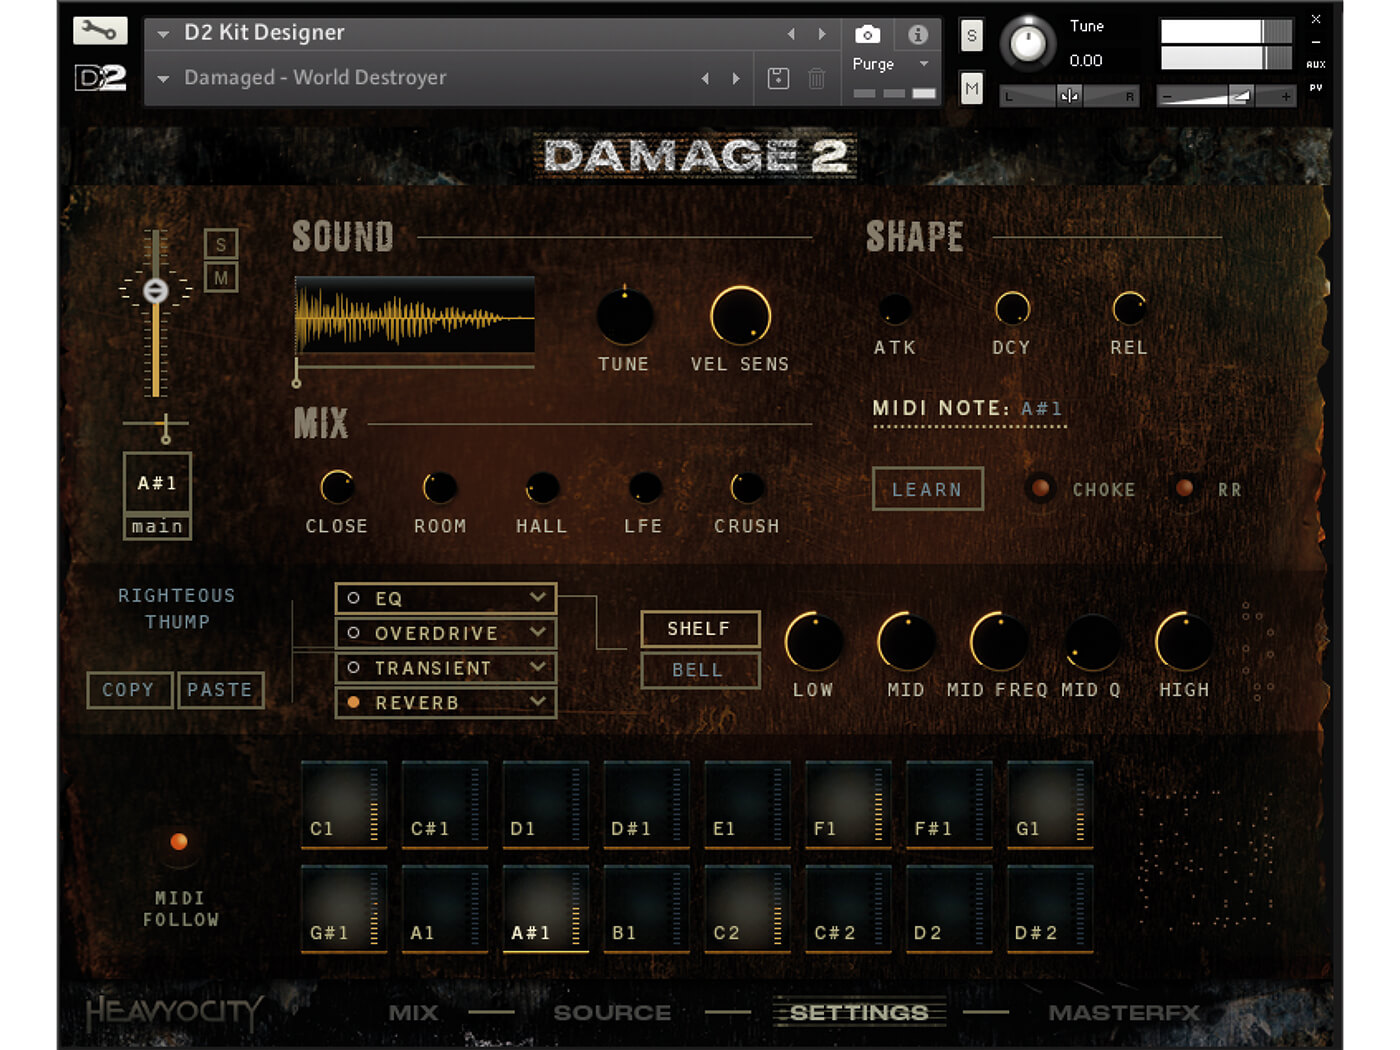Image resolution: width=1400 pixels, height=1050 pixels.
Task: Switch to the SETTINGS tab
Action: (x=859, y=1013)
